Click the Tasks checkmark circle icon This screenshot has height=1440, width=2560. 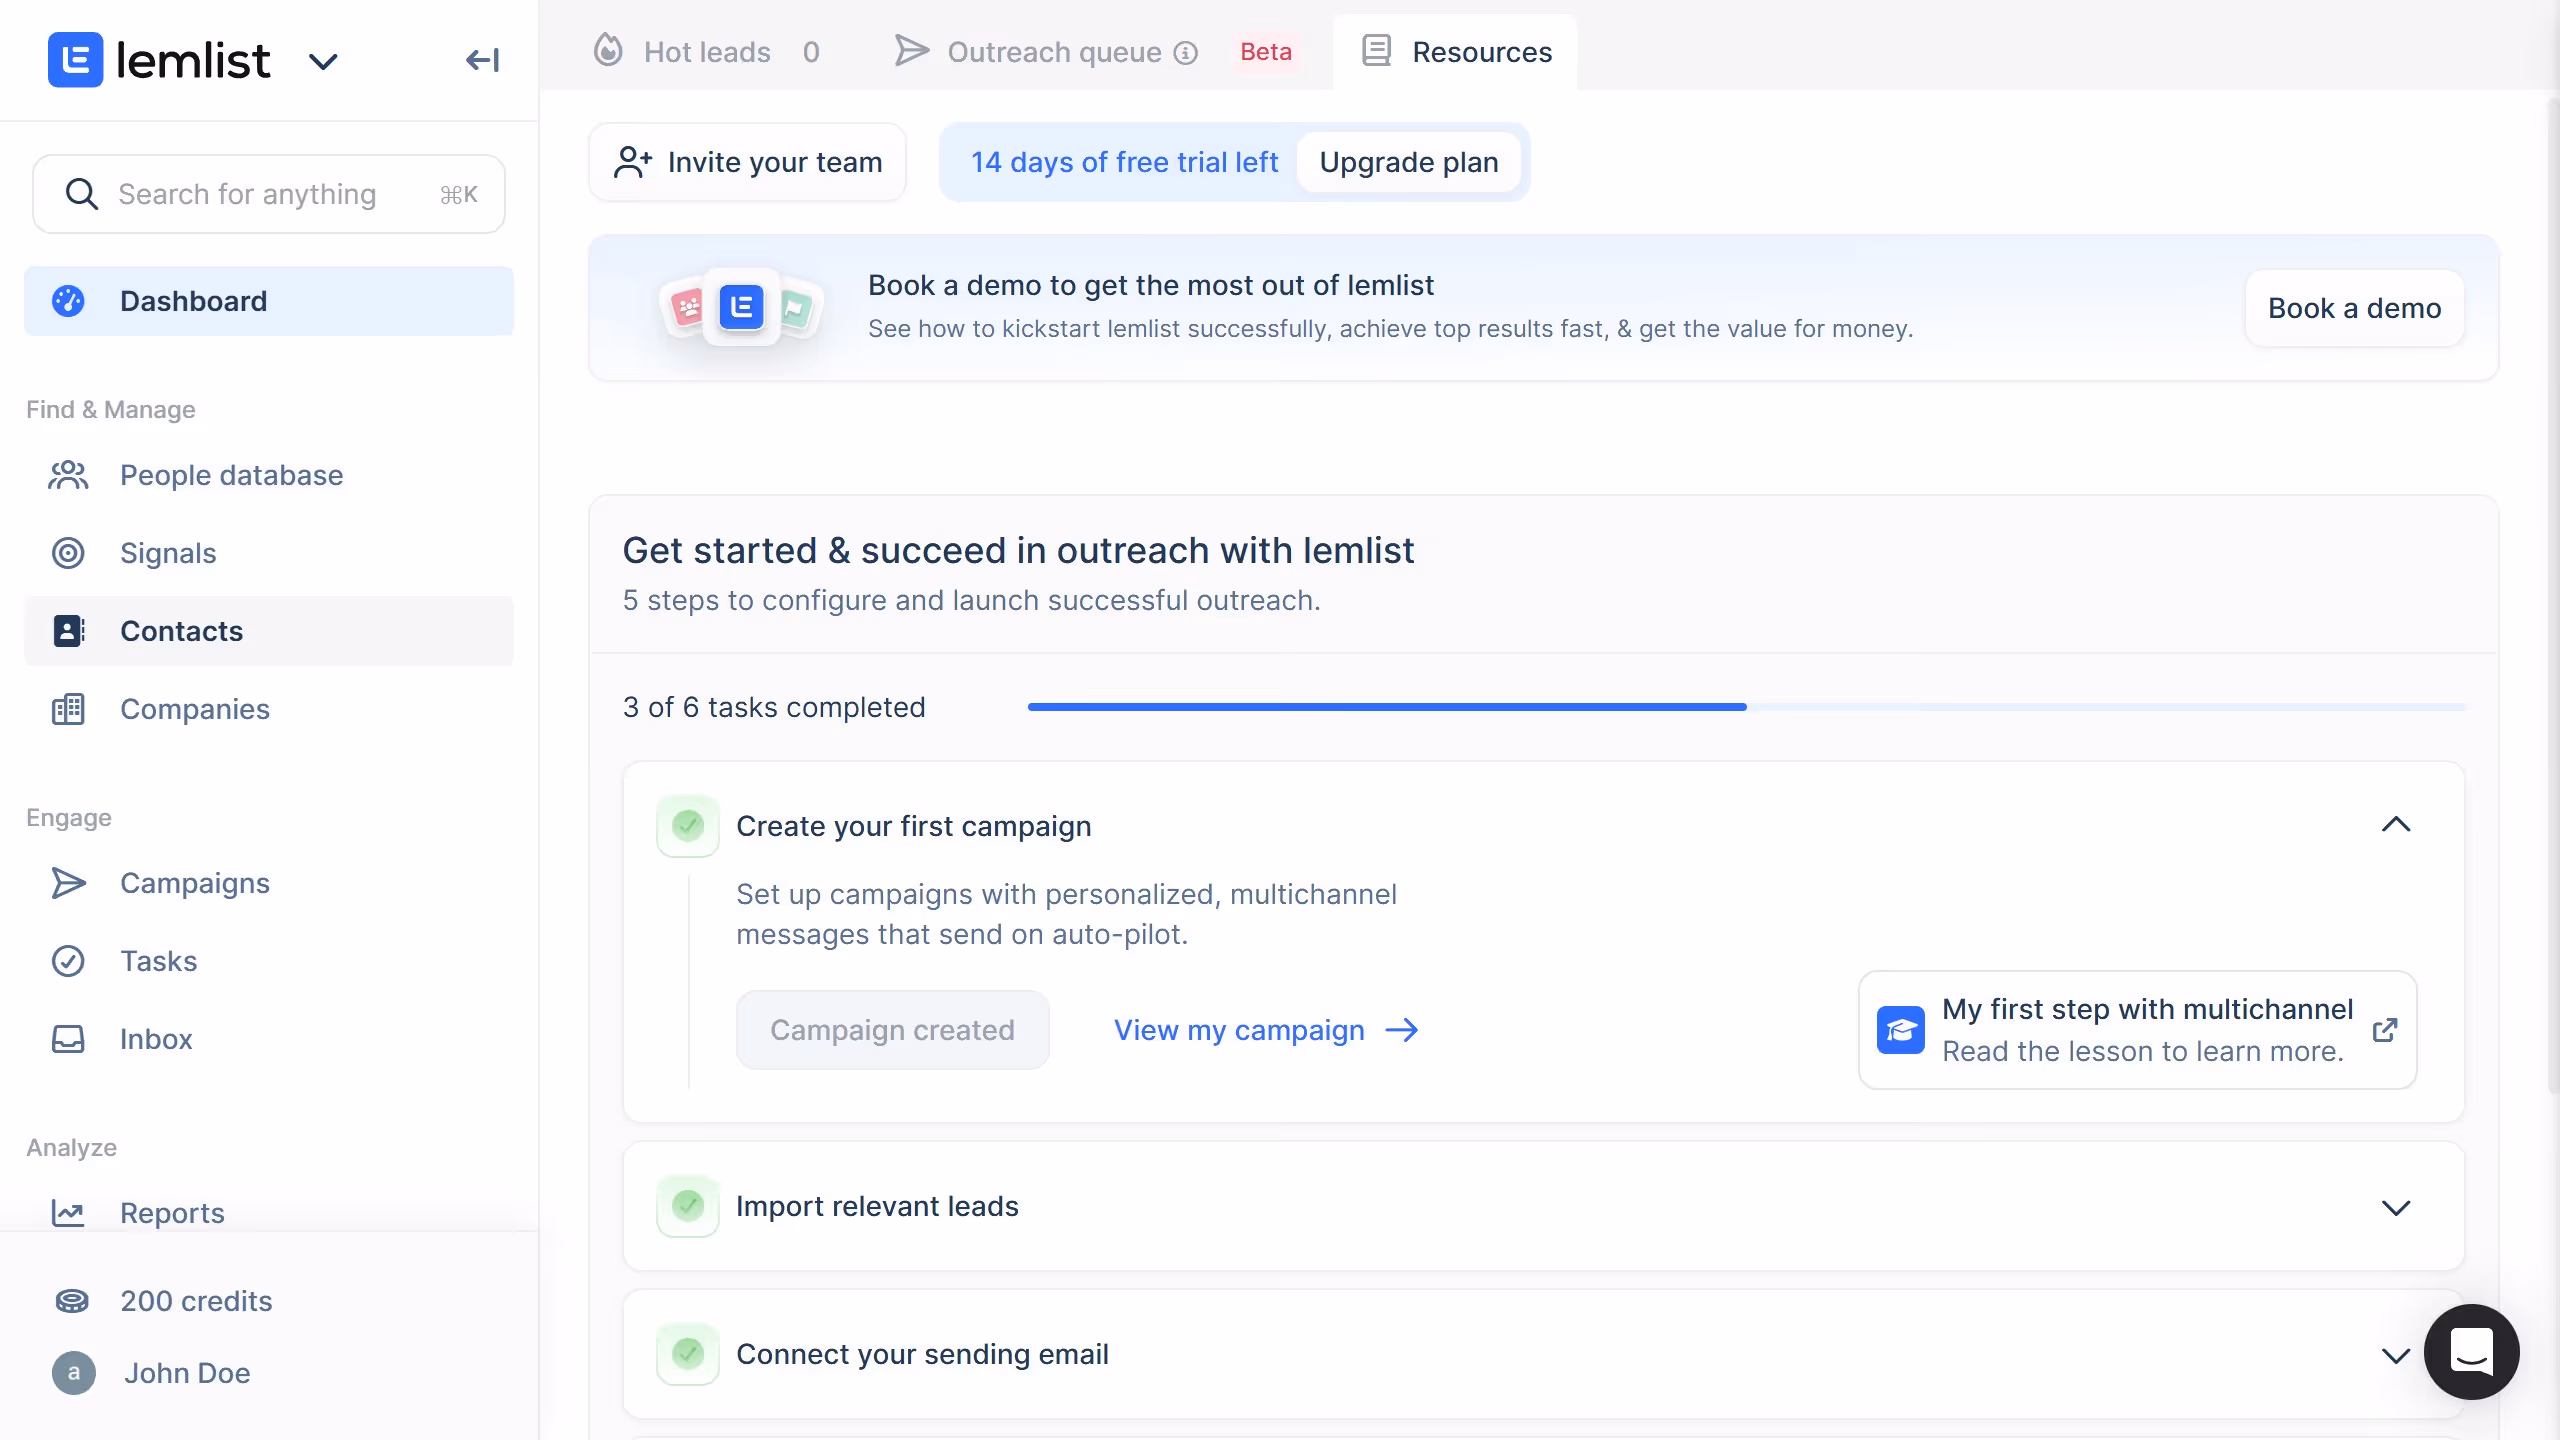click(x=68, y=961)
